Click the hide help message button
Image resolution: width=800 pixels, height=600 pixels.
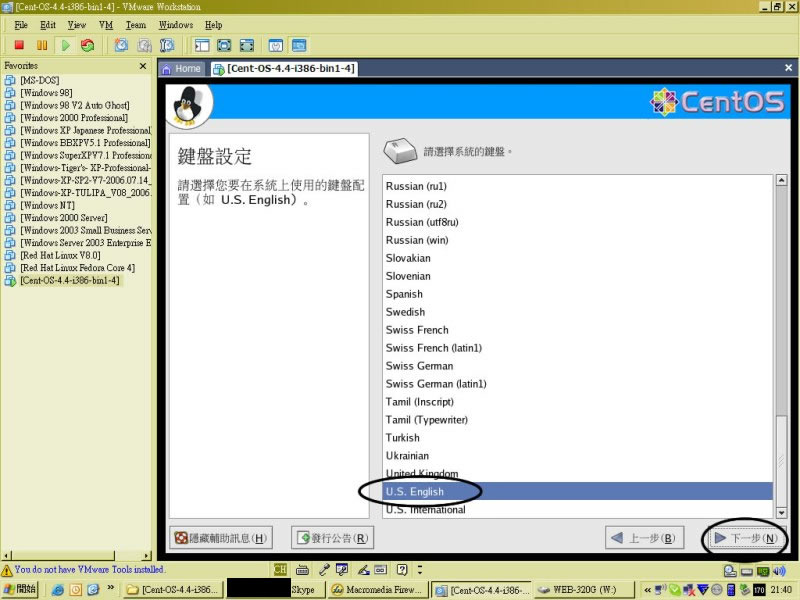tap(221, 538)
